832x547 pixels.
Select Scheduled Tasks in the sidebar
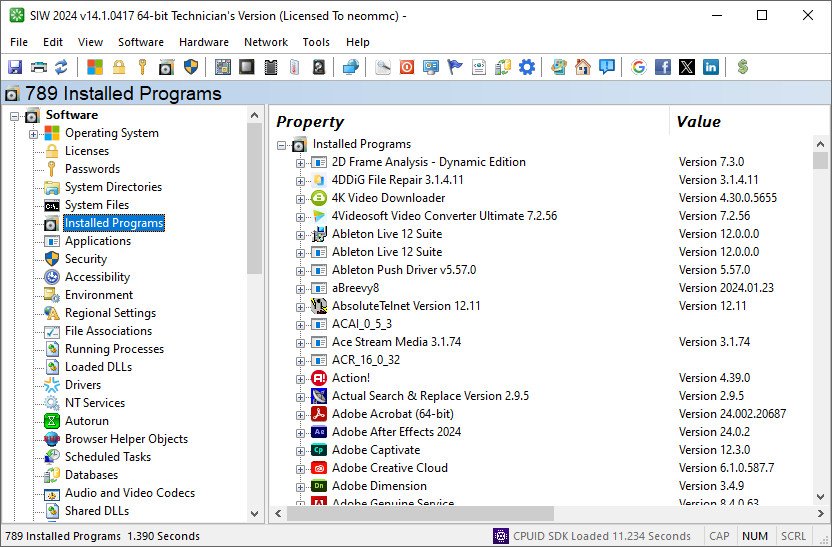click(108, 457)
